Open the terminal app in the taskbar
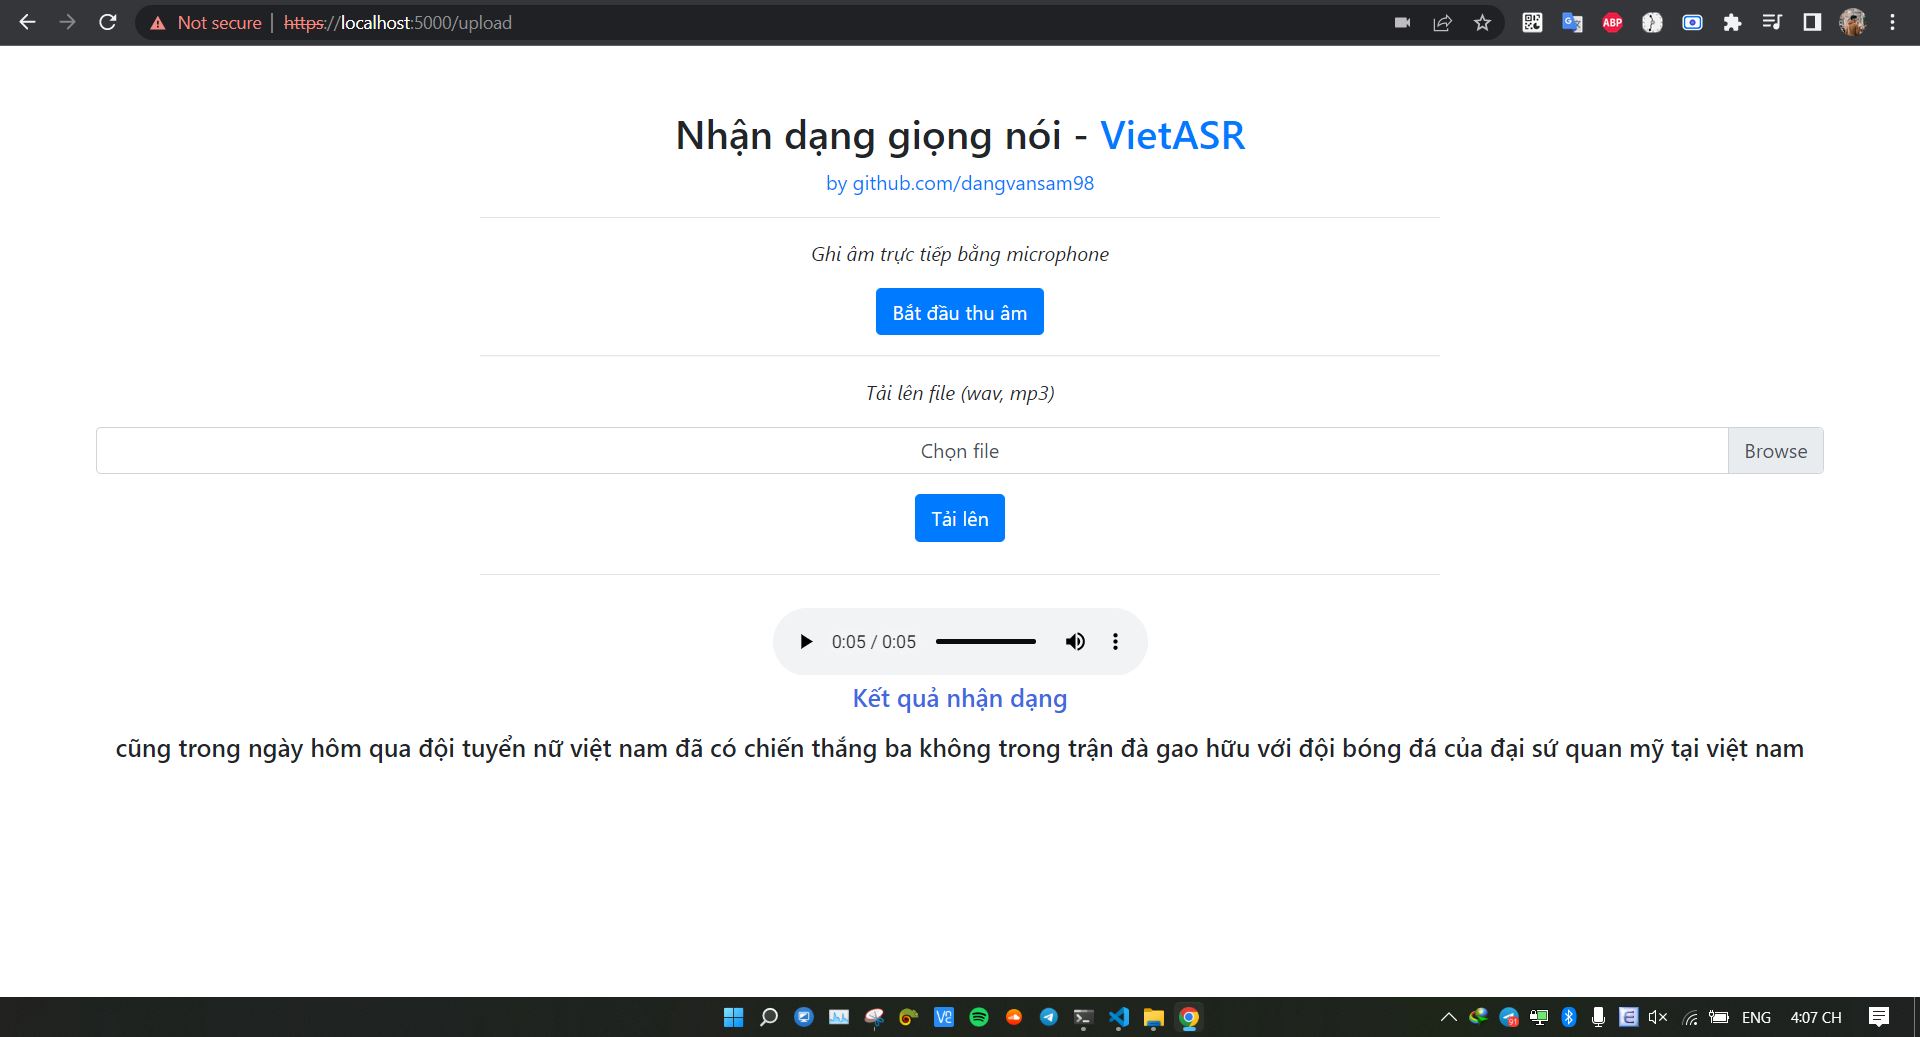 [1084, 1017]
